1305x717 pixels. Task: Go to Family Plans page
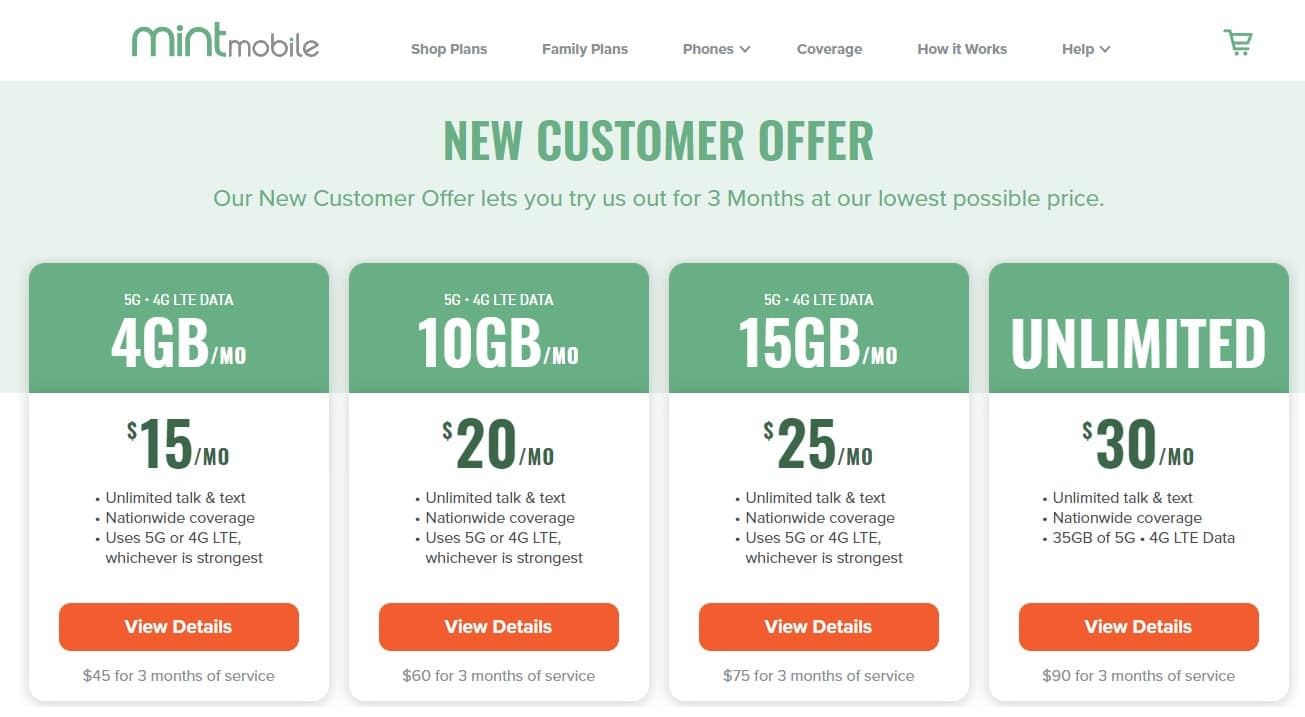(585, 49)
